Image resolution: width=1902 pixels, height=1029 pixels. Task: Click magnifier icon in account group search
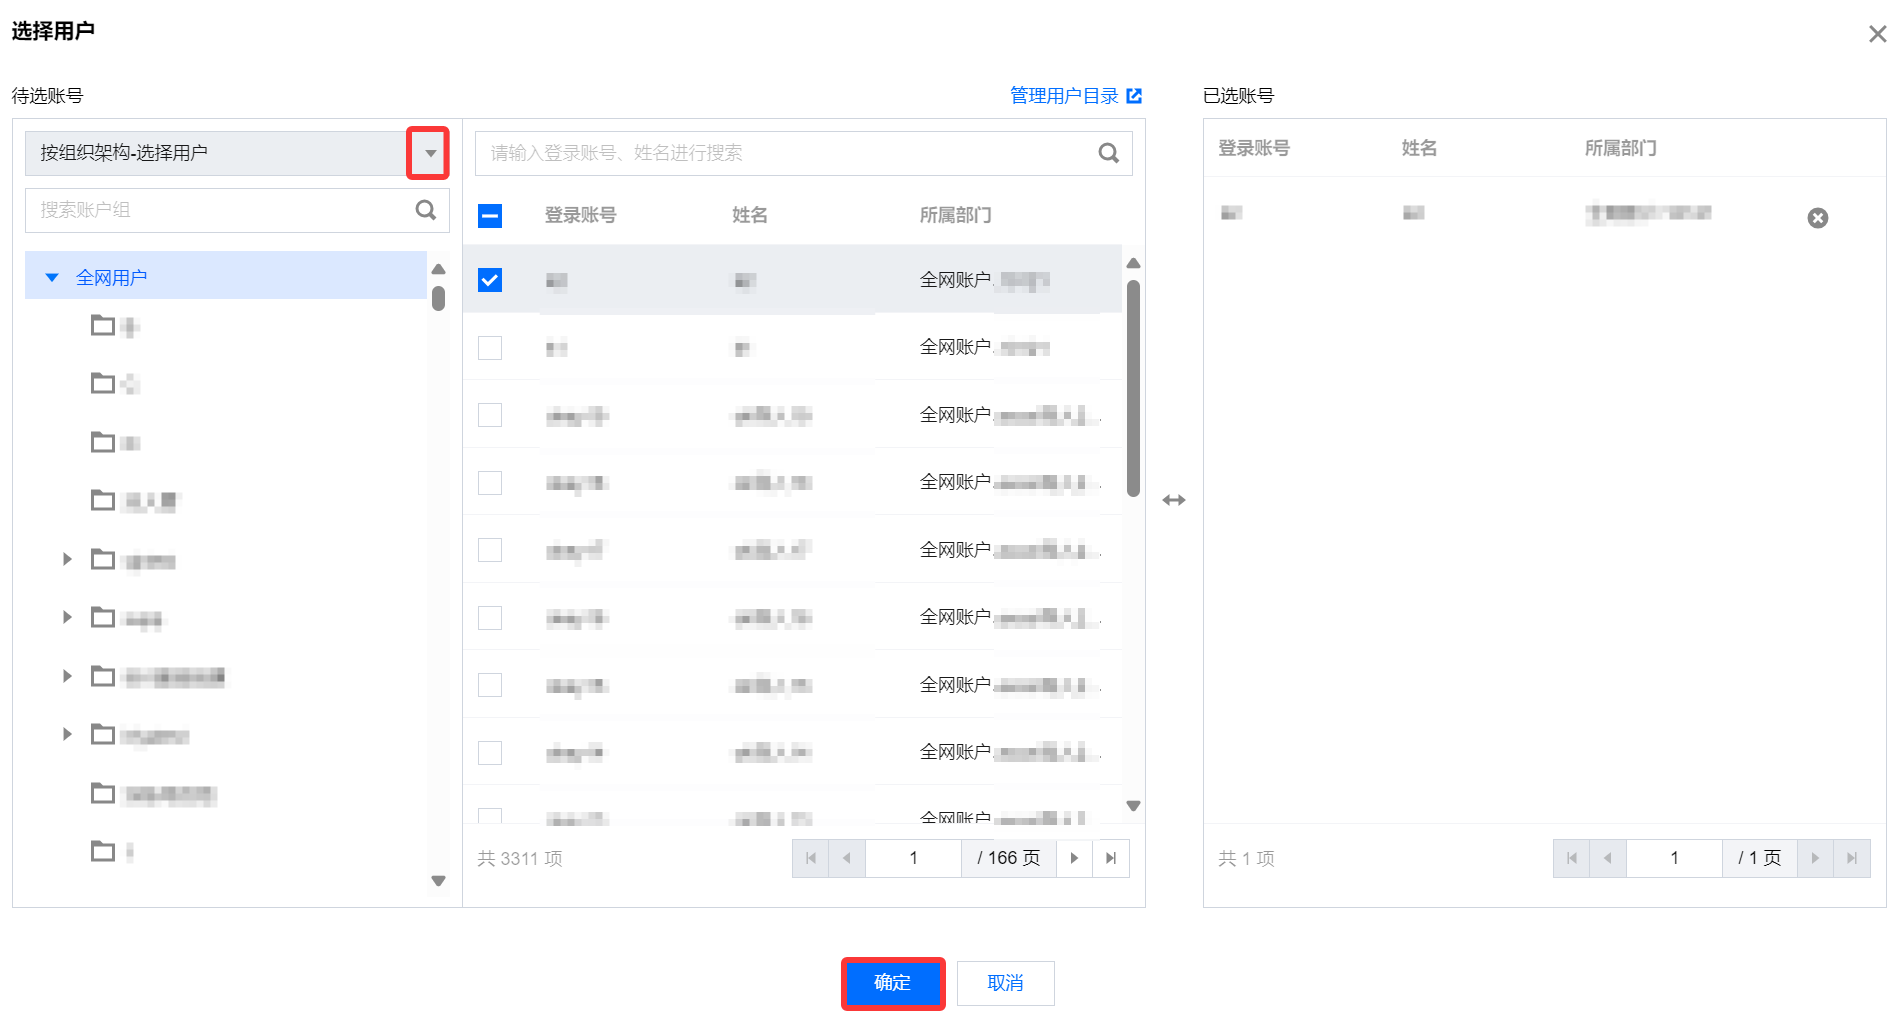coord(425,210)
